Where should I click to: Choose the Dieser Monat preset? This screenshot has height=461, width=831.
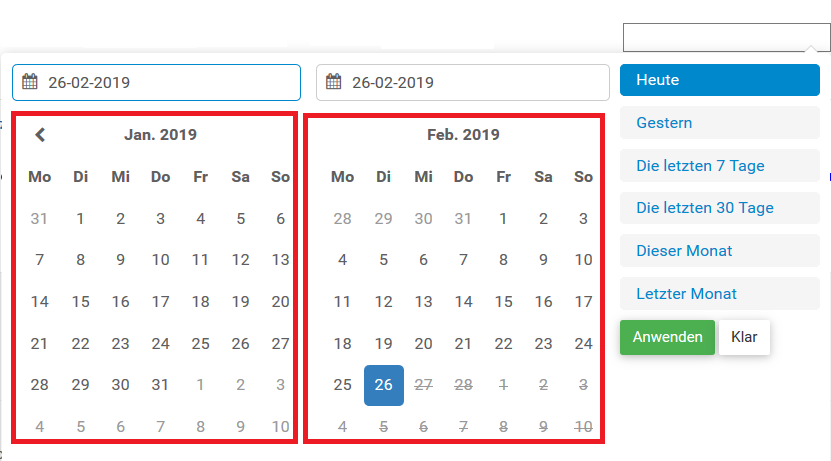coord(719,251)
